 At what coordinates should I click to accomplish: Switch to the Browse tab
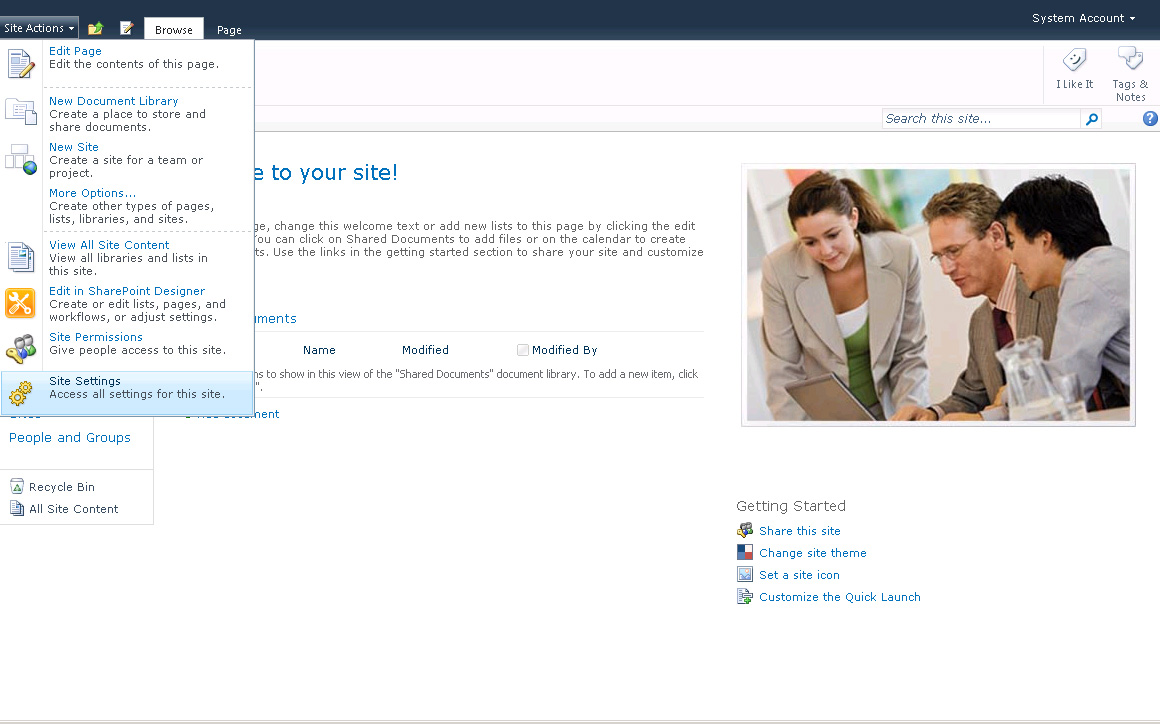point(174,30)
